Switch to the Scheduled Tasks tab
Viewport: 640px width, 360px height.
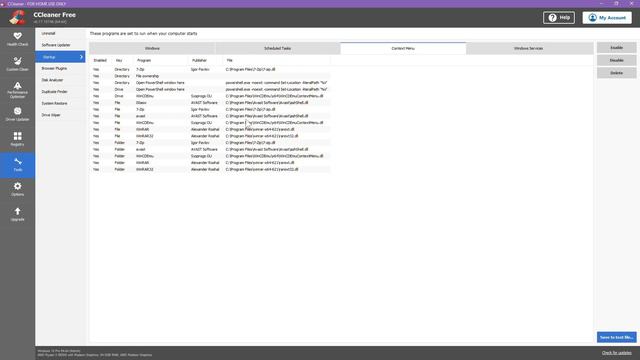pyautogui.click(x=278, y=48)
